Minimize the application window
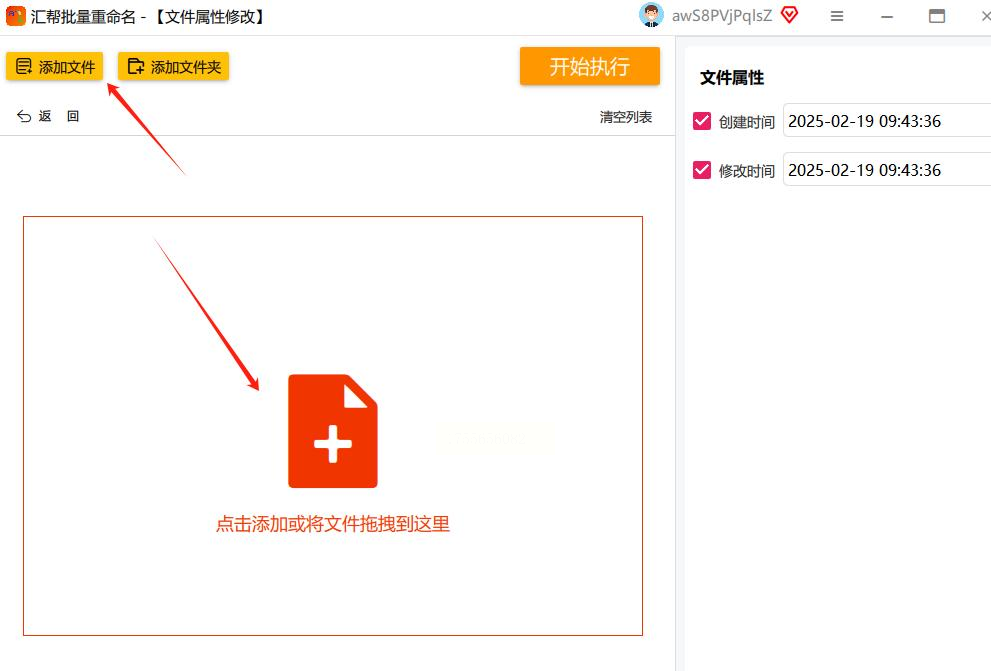 887,17
